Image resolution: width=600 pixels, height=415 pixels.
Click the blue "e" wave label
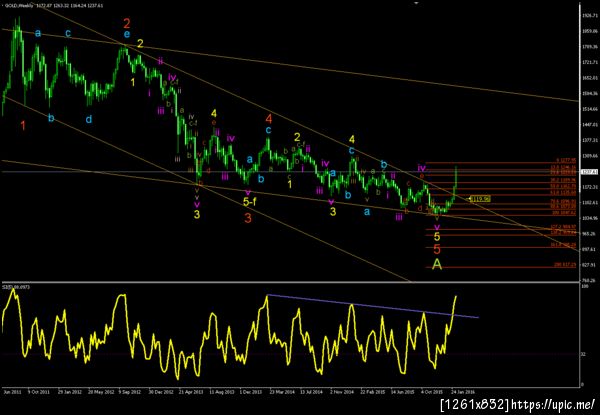[x=127, y=34]
